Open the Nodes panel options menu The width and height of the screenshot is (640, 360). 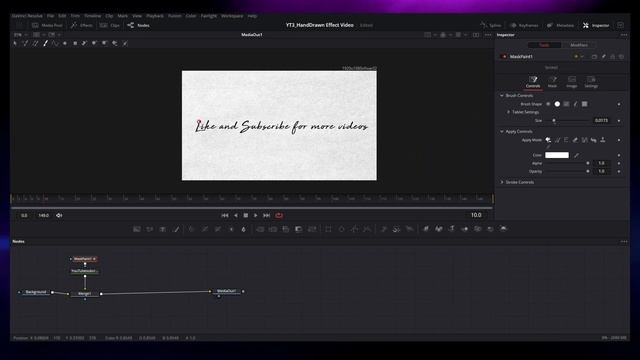click(x=624, y=242)
